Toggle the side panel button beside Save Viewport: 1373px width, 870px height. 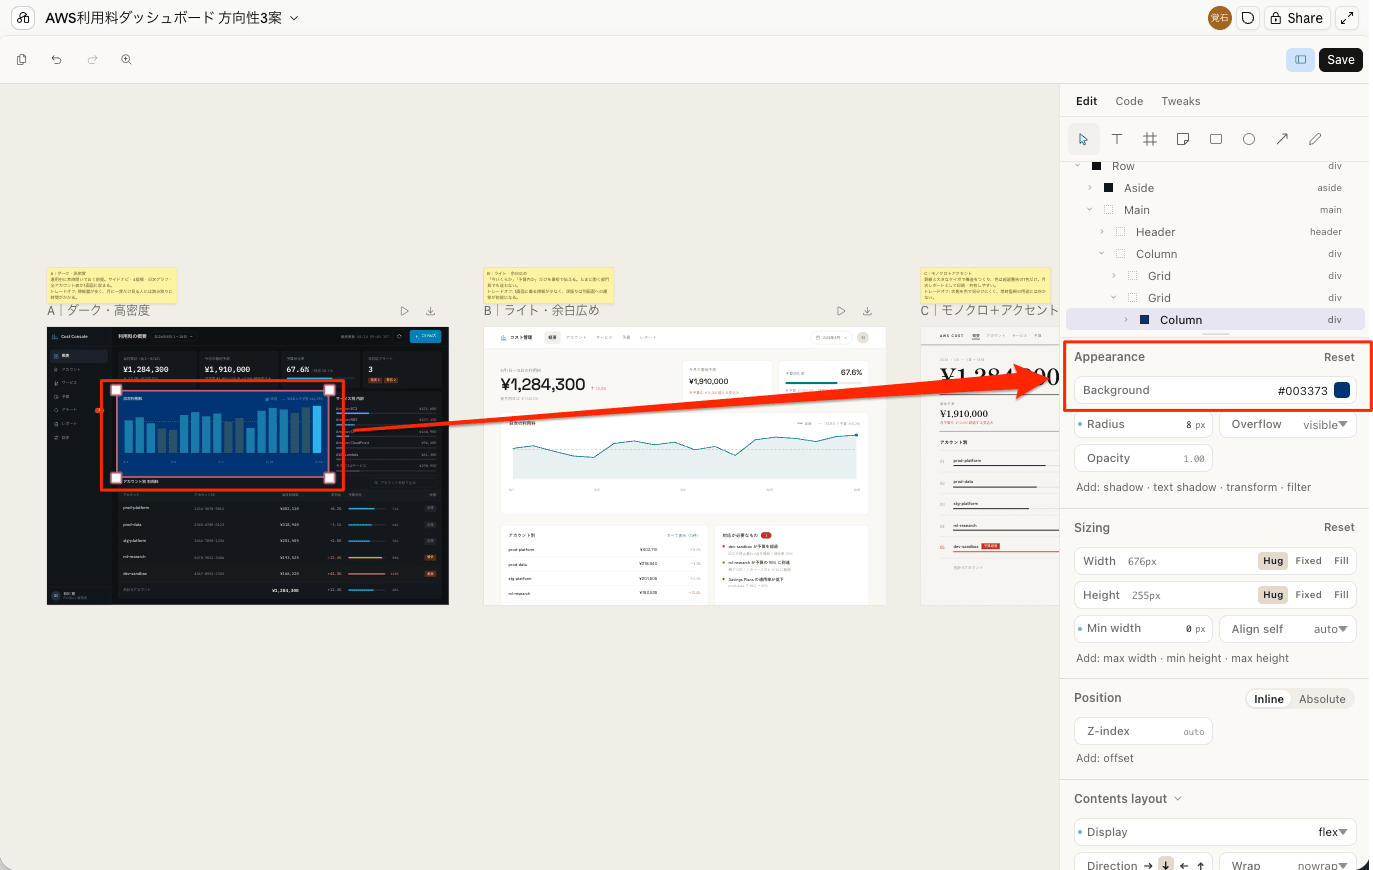(1300, 60)
